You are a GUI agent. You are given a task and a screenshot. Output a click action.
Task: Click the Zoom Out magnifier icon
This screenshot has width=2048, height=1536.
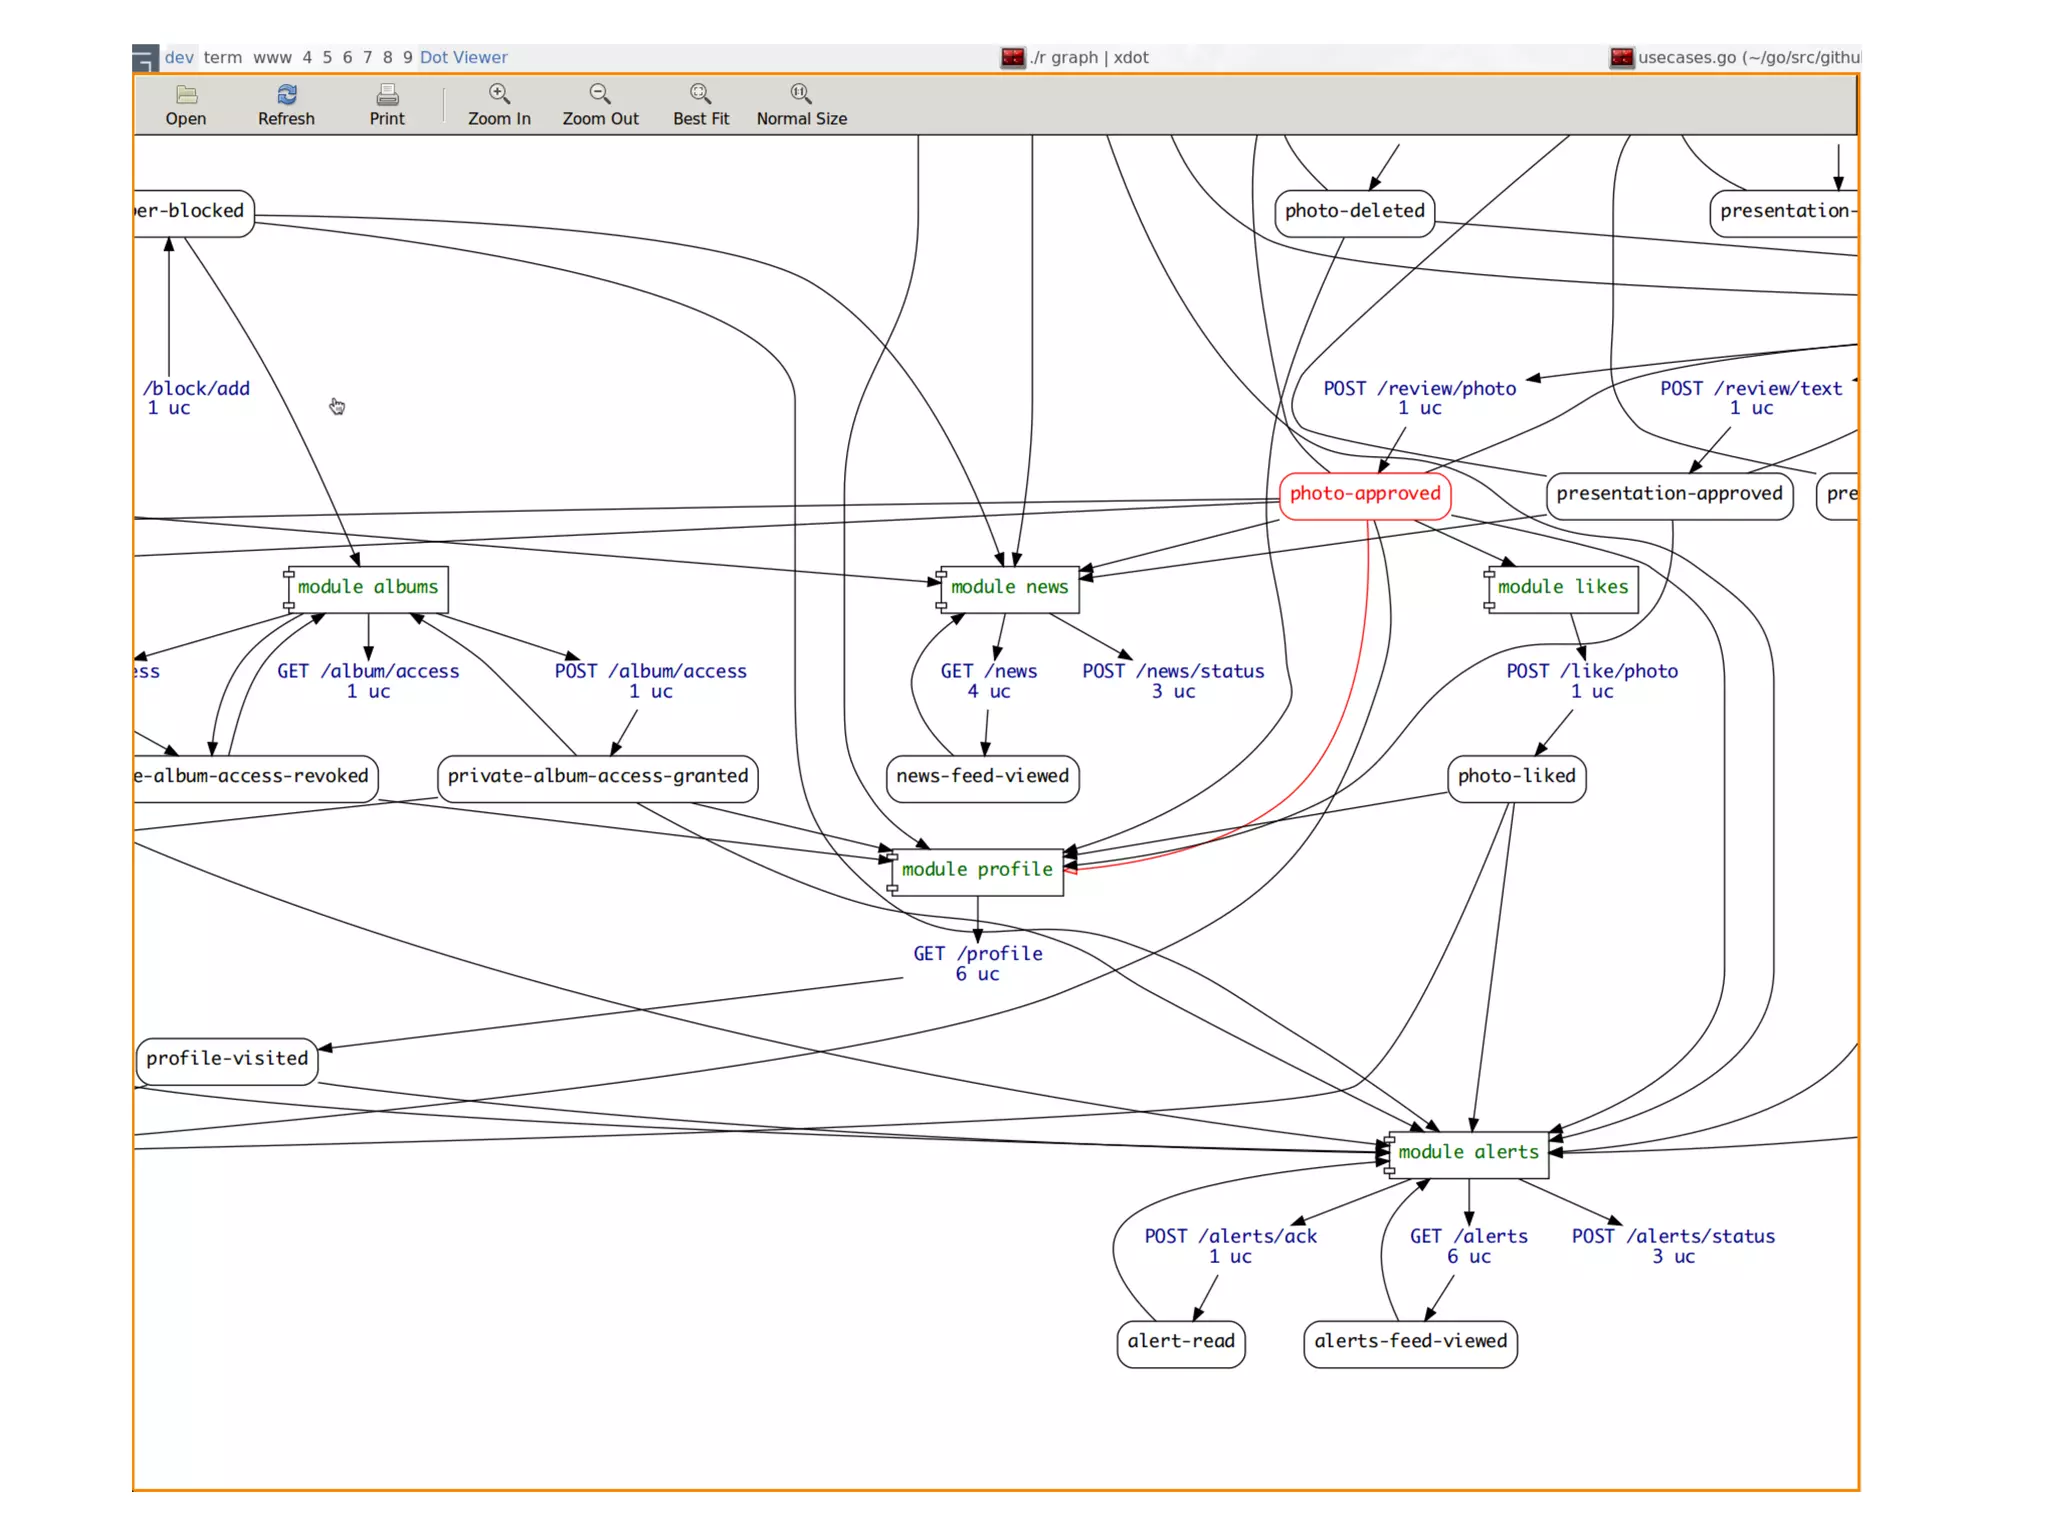(600, 94)
